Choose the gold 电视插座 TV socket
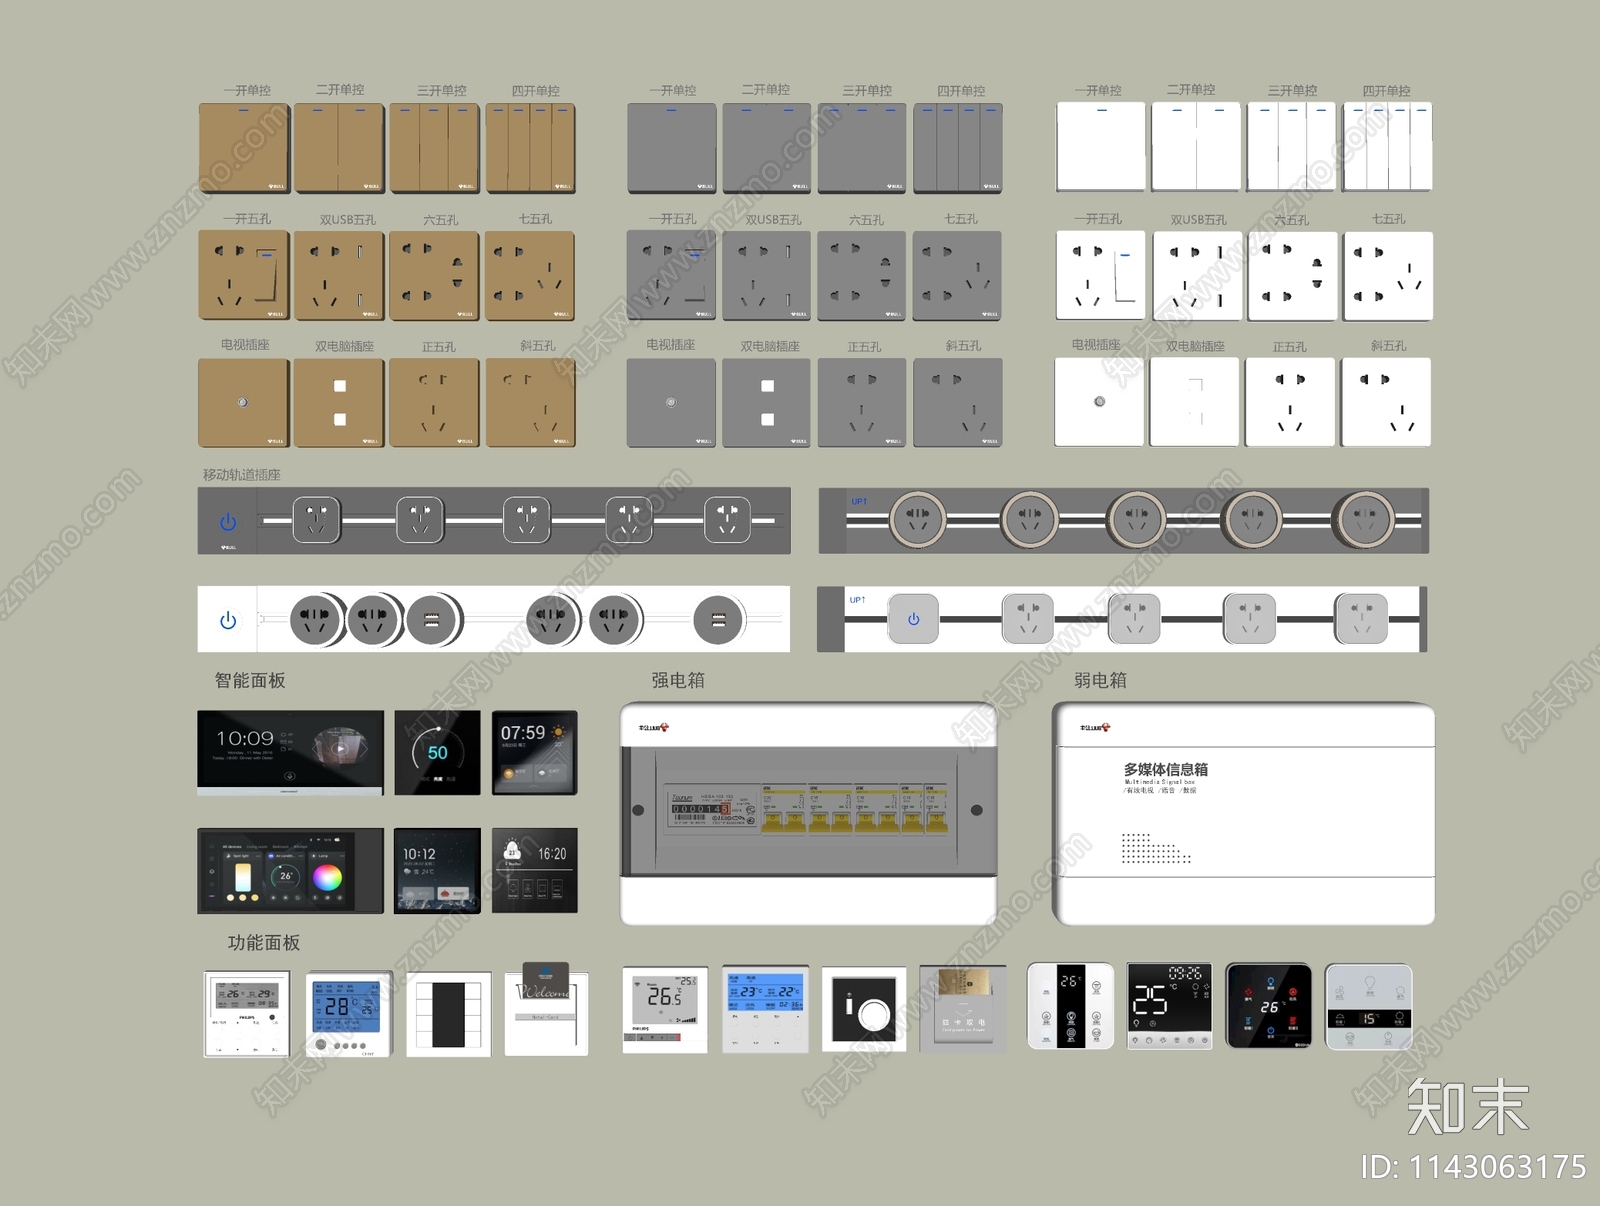This screenshot has width=1600, height=1206. click(244, 403)
